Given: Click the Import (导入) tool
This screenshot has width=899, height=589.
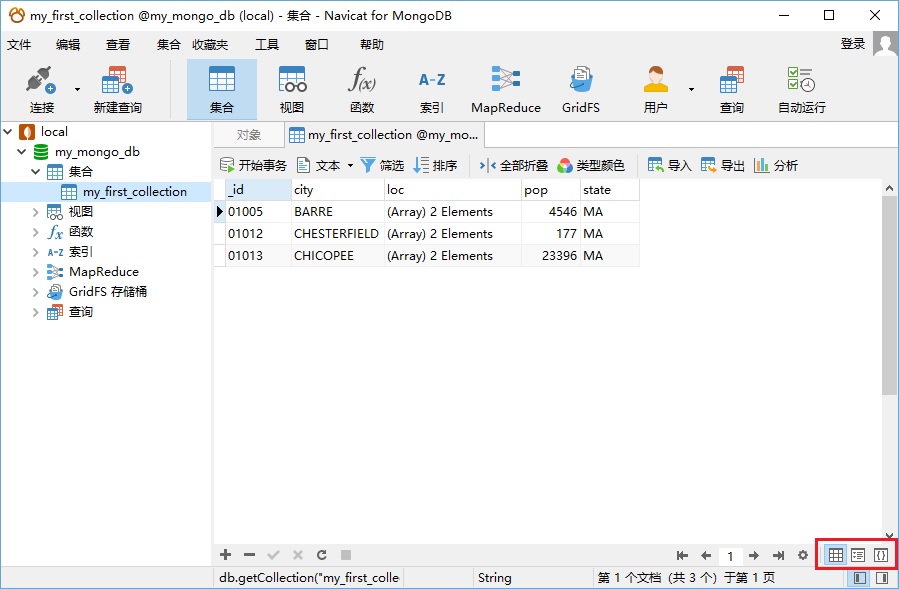Looking at the screenshot, I should coord(669,166).
